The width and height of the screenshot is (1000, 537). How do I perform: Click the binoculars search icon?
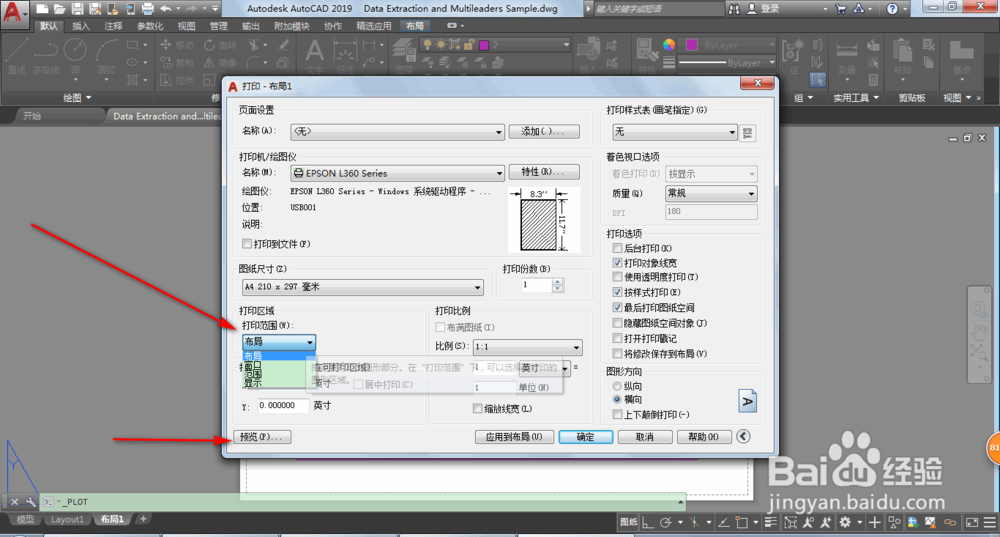pyautogui.click(x=734, y=9)
